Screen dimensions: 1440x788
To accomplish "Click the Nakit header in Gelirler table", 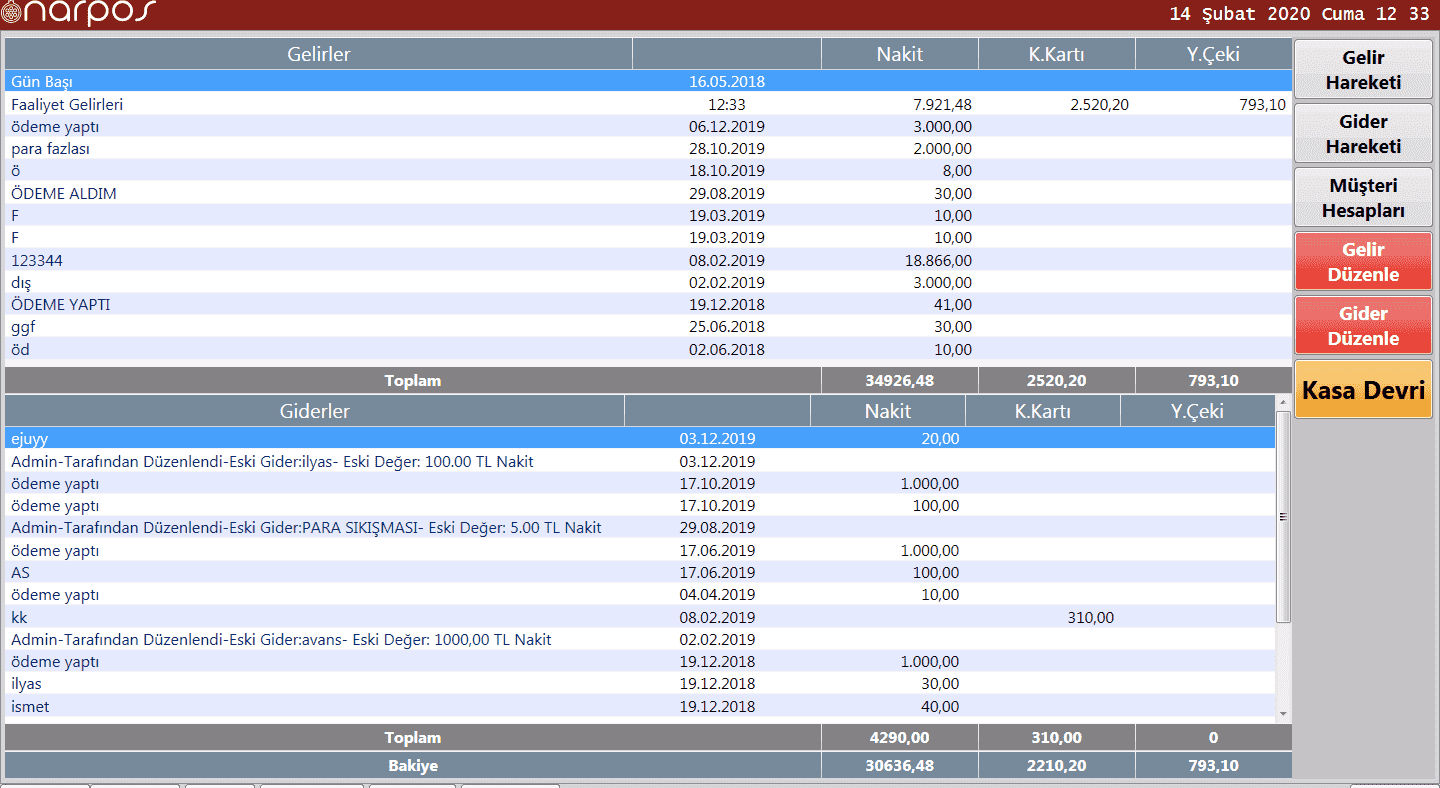I will 899,54.
